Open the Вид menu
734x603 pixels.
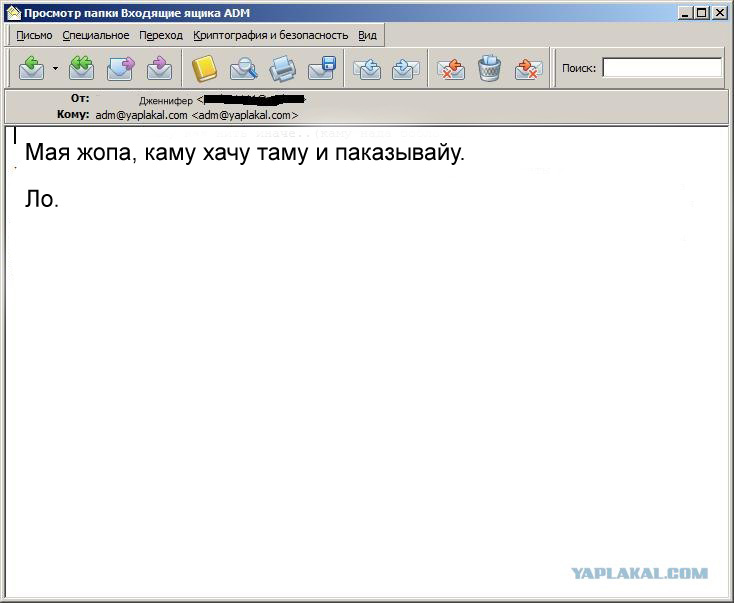pyautogui.click(x=367, y=36)
